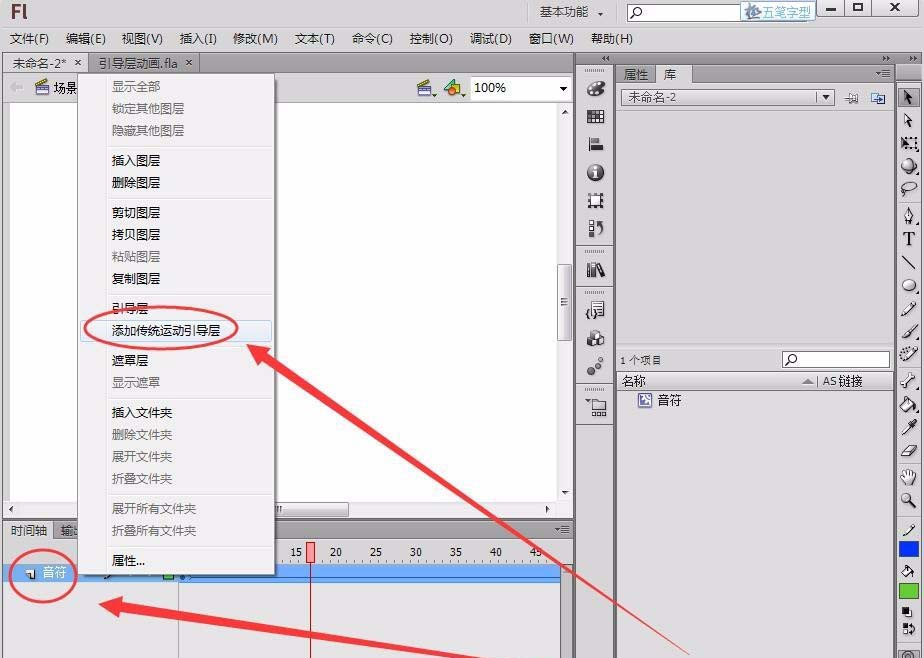Open the Project panel icon
This screenshot has height=658, width=924.
[x=595, y=407]
